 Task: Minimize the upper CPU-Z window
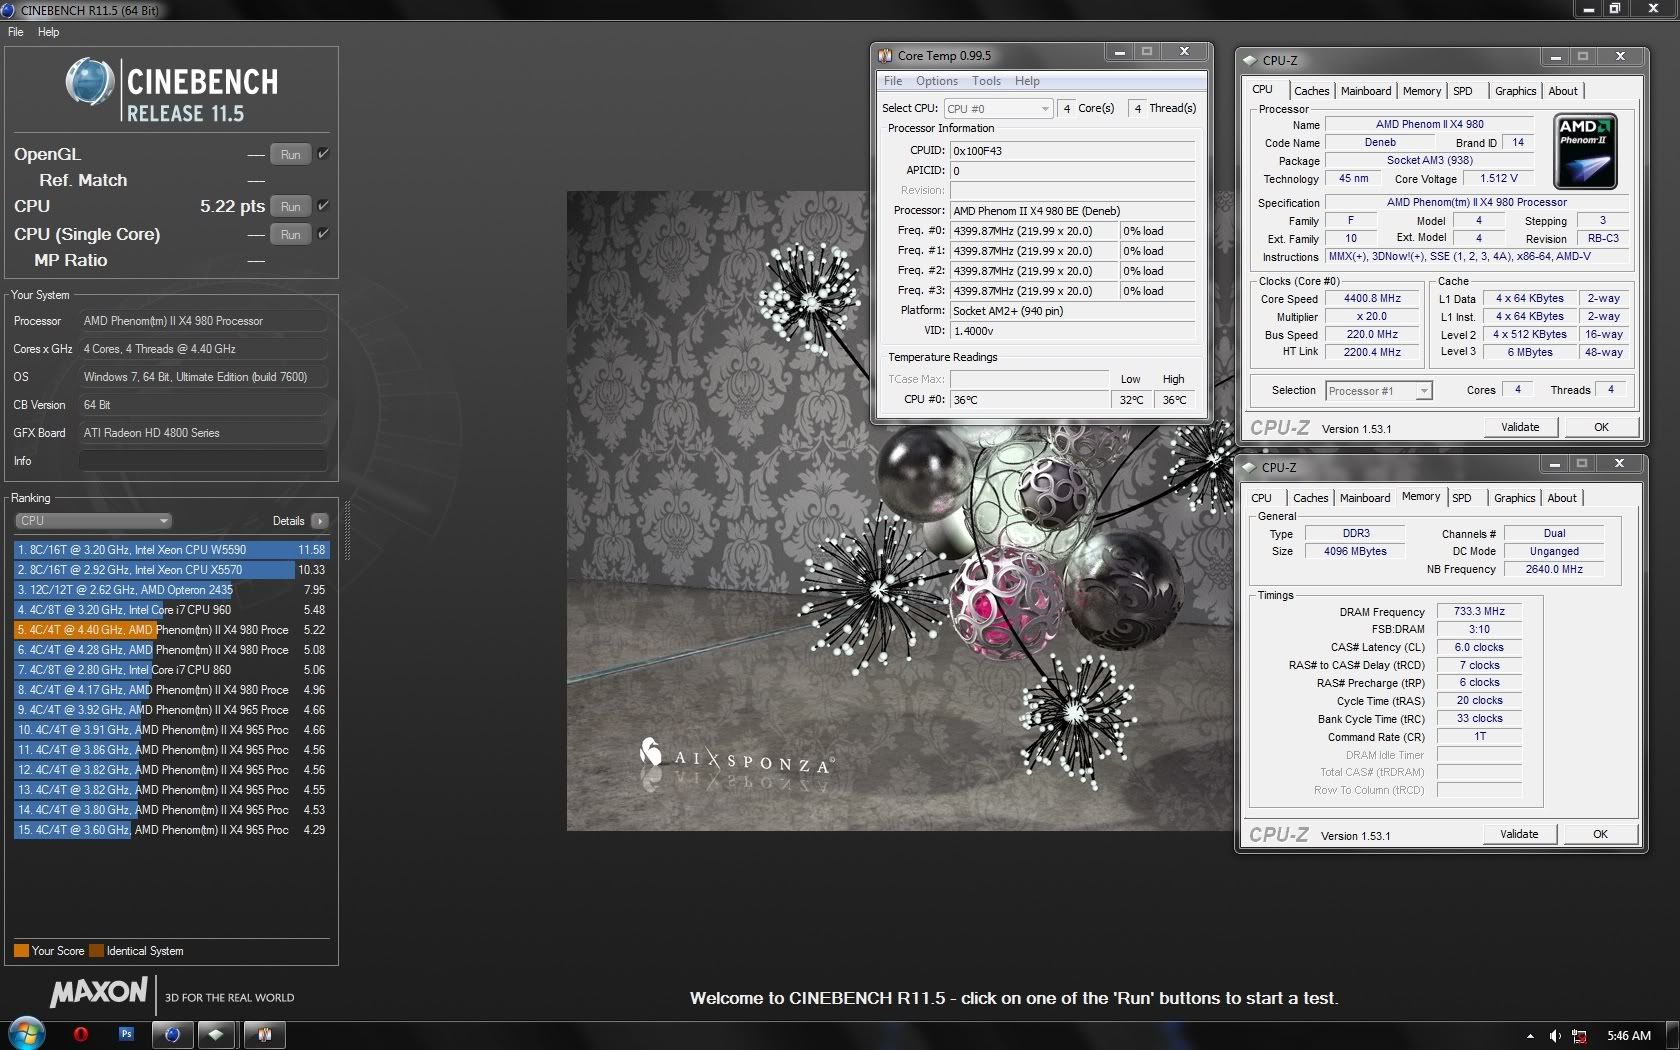coord(1555,57)
